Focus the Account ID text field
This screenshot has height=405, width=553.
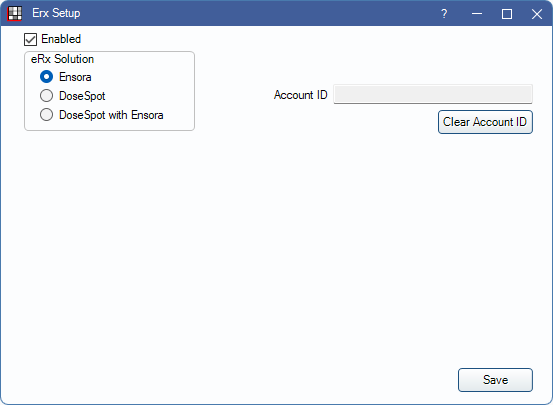click(x=433, y=94)
